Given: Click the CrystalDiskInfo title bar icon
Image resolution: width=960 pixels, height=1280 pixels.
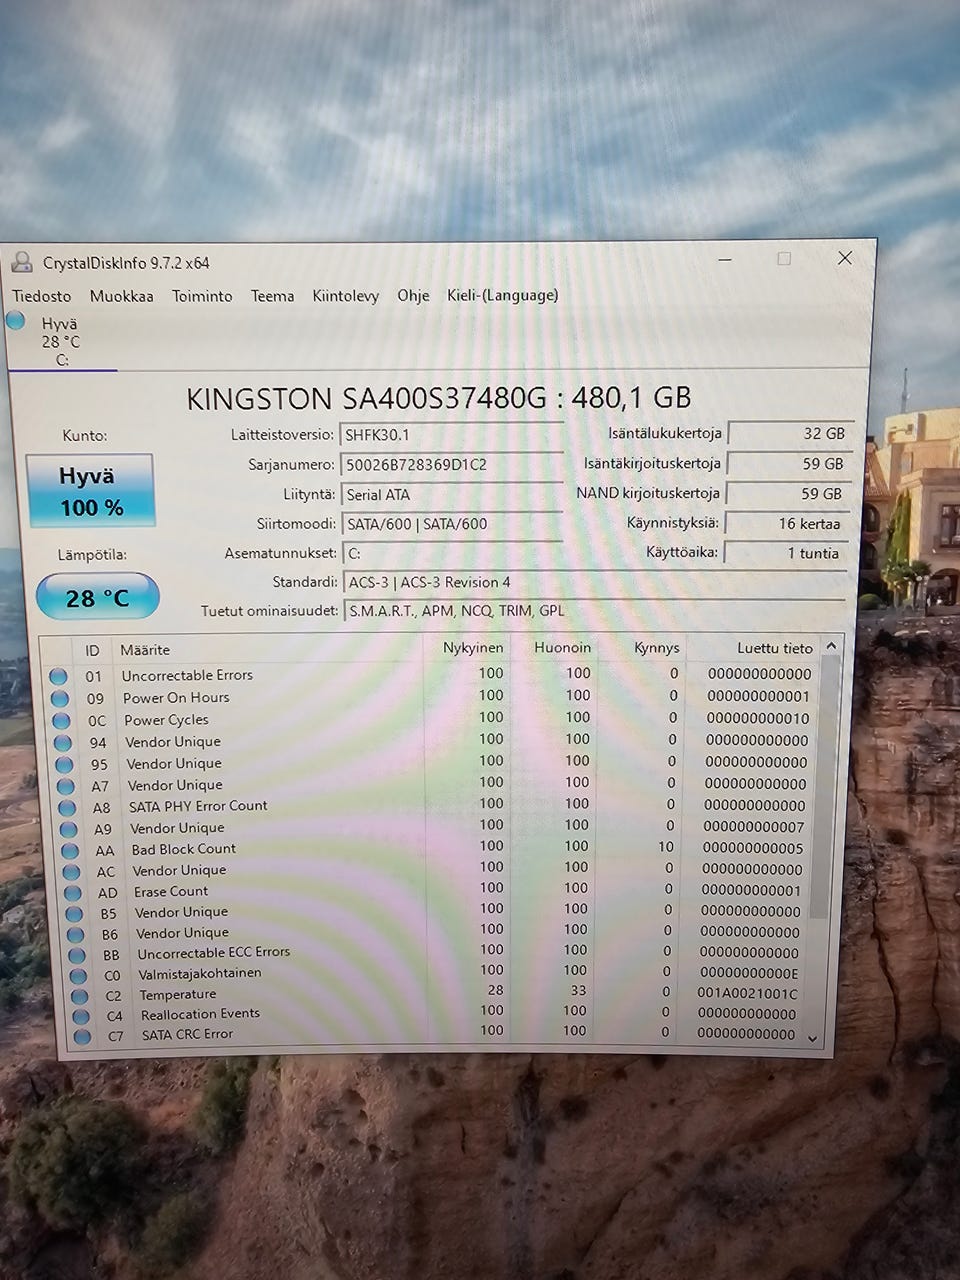Looking at the screenshot, I should coord(21,263).
